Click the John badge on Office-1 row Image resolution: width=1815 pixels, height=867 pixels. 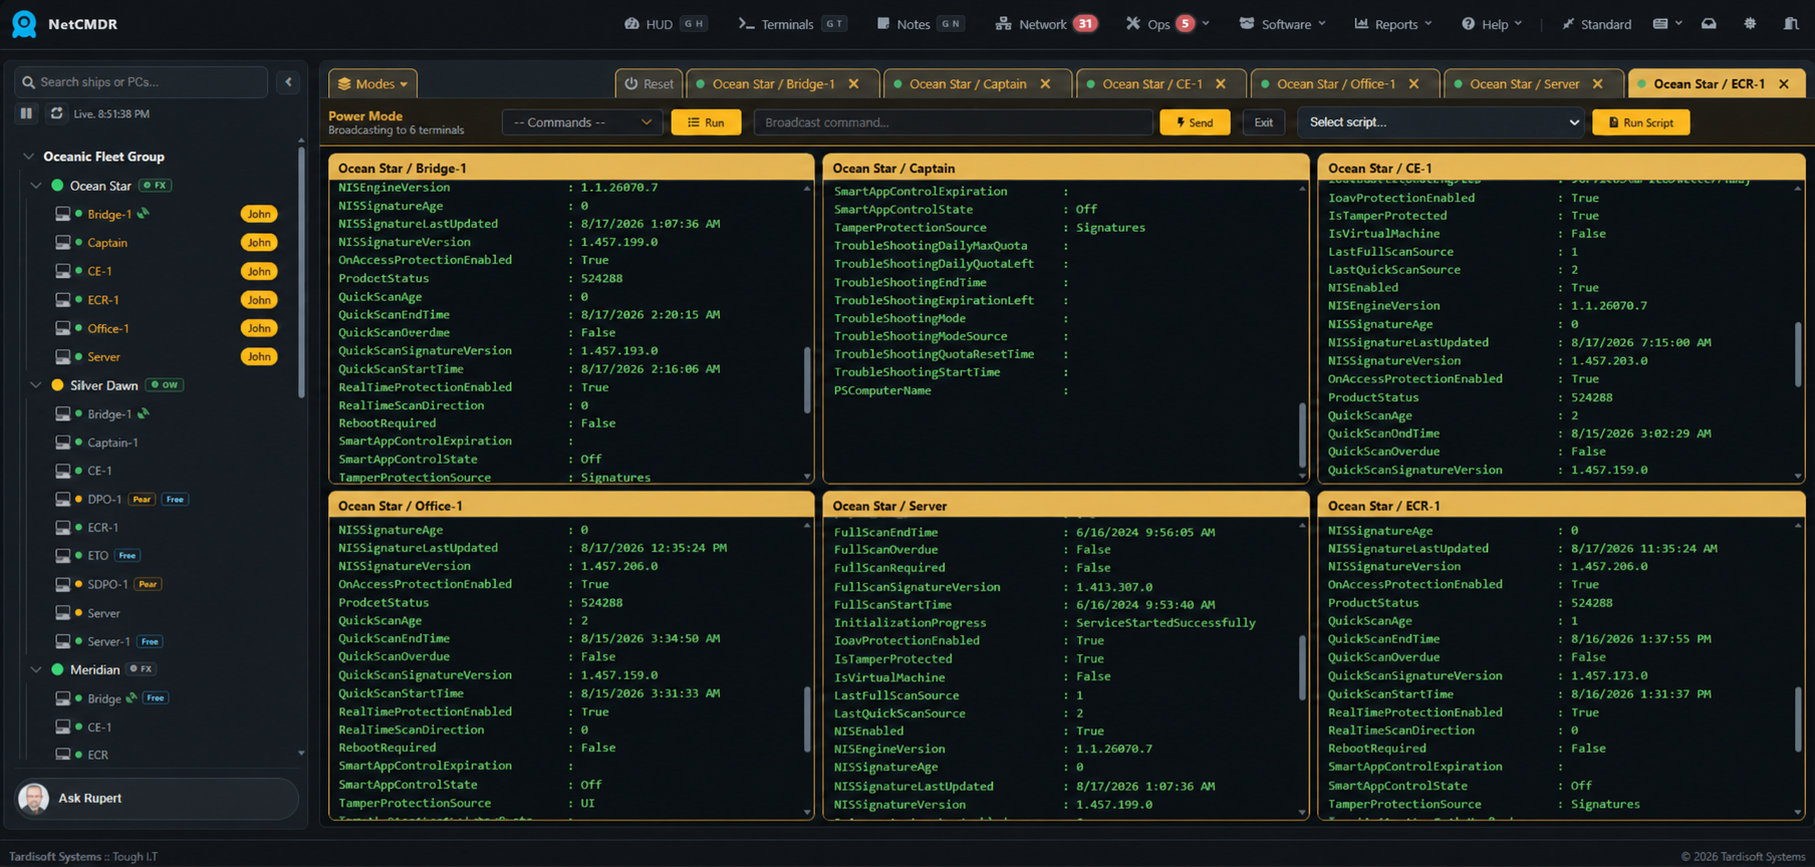pos(259,328)
